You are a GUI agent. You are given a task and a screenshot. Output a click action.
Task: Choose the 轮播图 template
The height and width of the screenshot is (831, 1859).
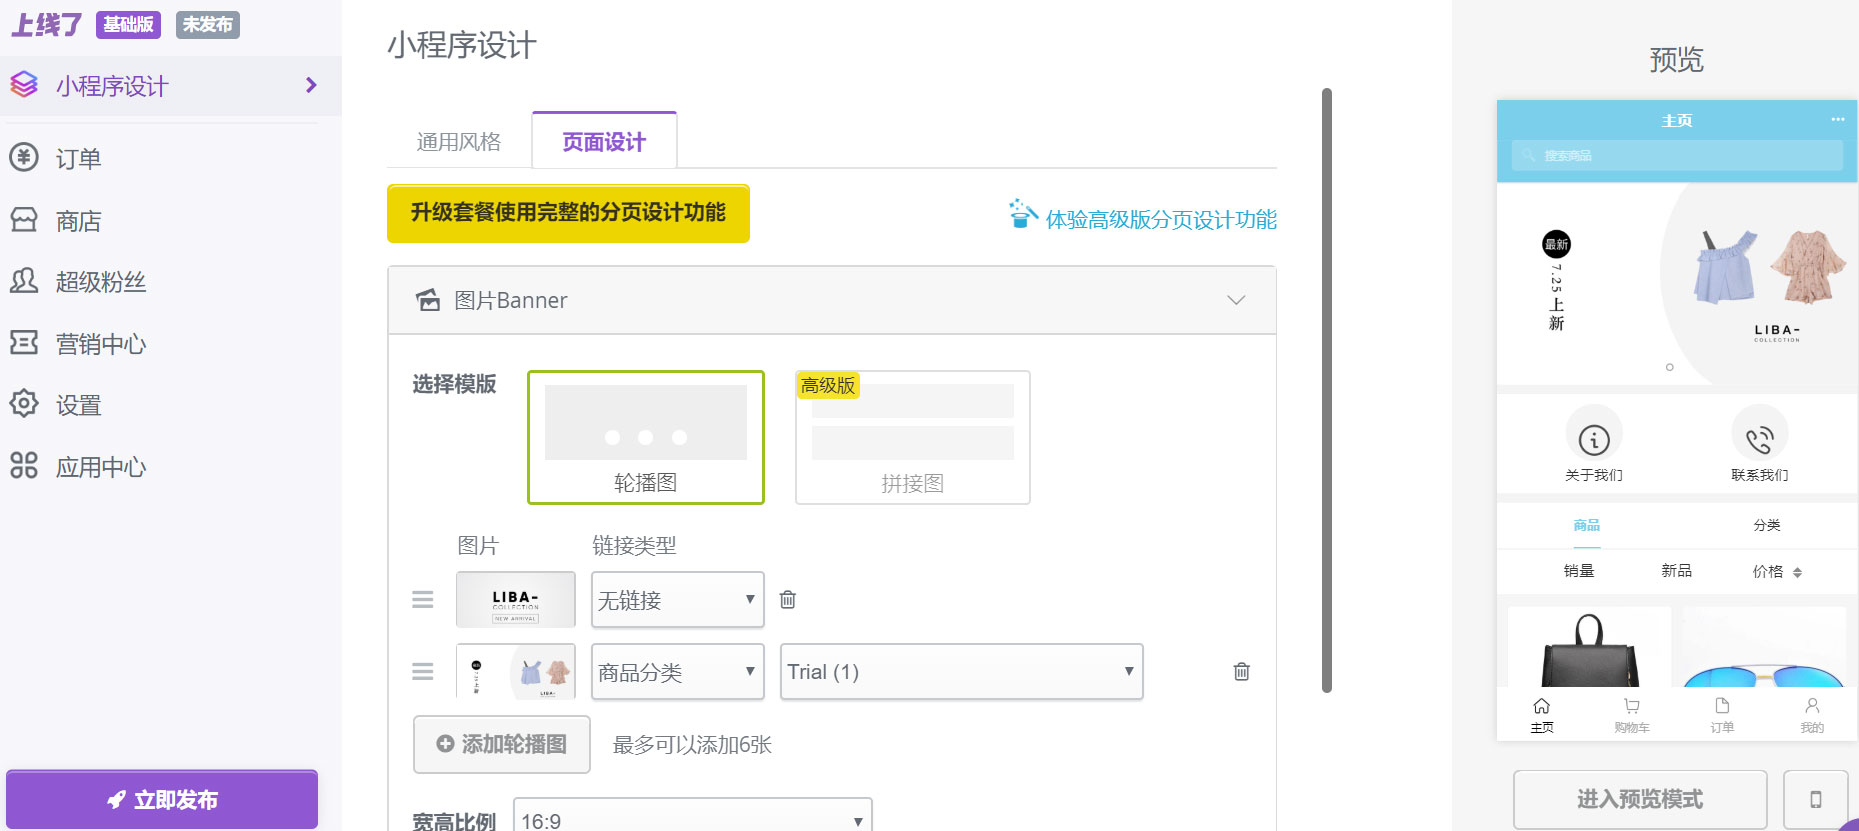[646, 437]
